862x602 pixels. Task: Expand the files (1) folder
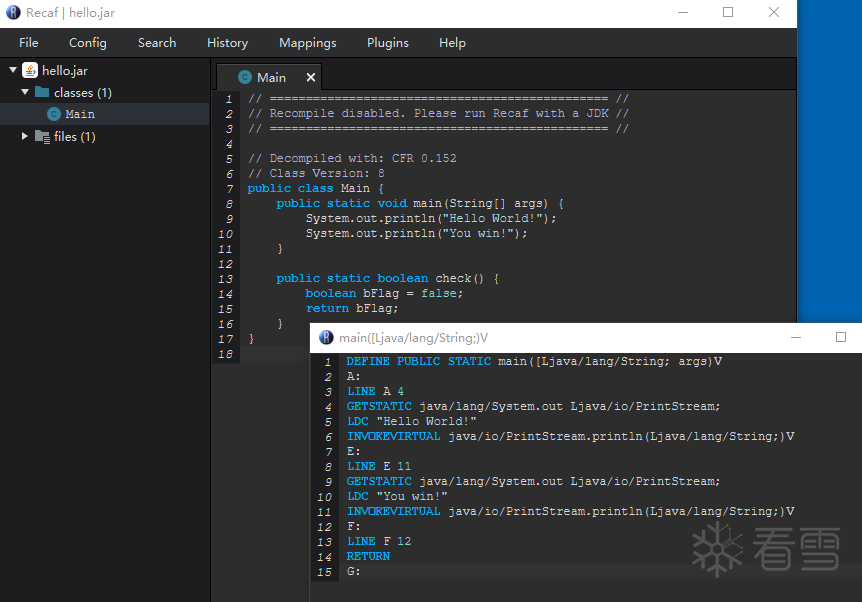click(x=25, y=136)
